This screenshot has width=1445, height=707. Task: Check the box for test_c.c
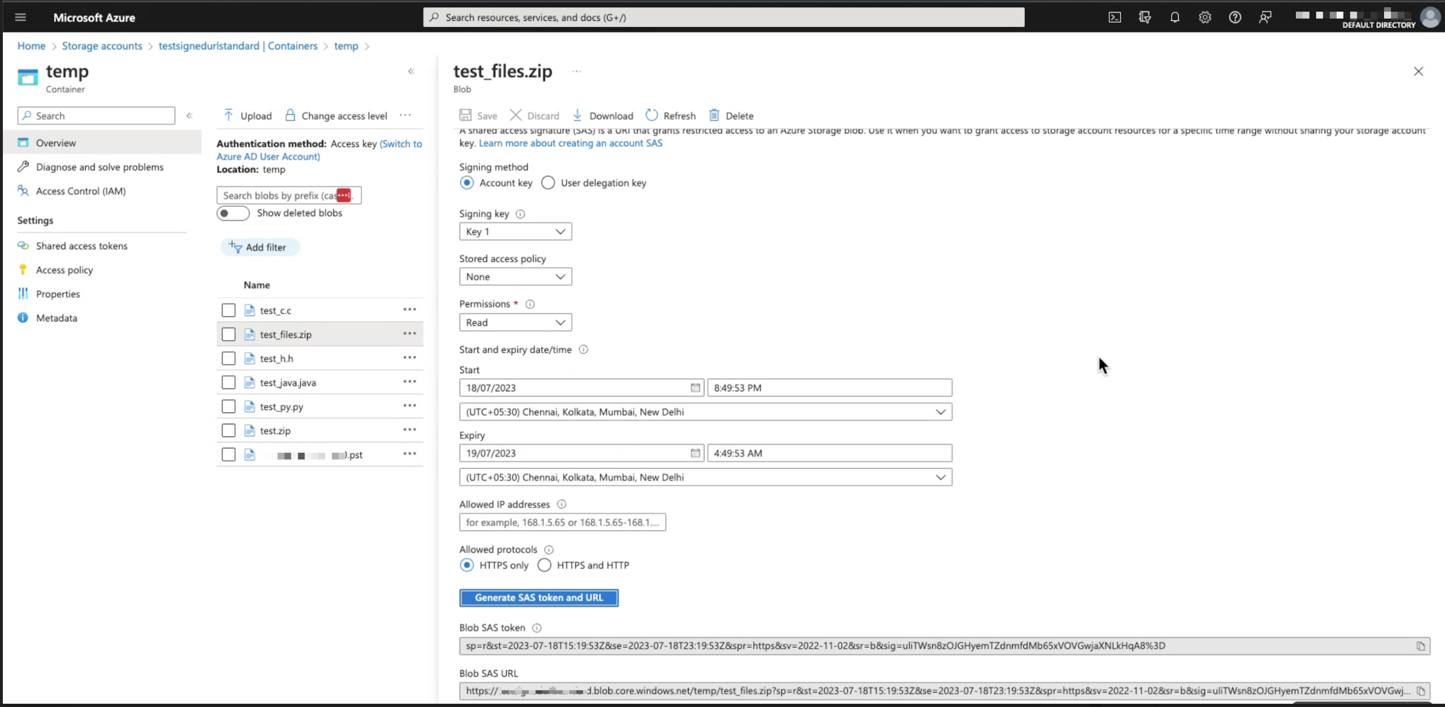point(229,311)
